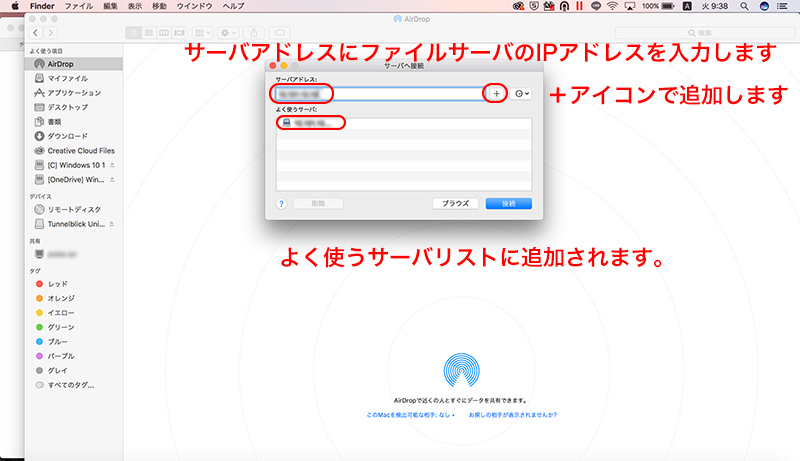Open help with the ? button
800x461 pixels.
pos(281,203)
